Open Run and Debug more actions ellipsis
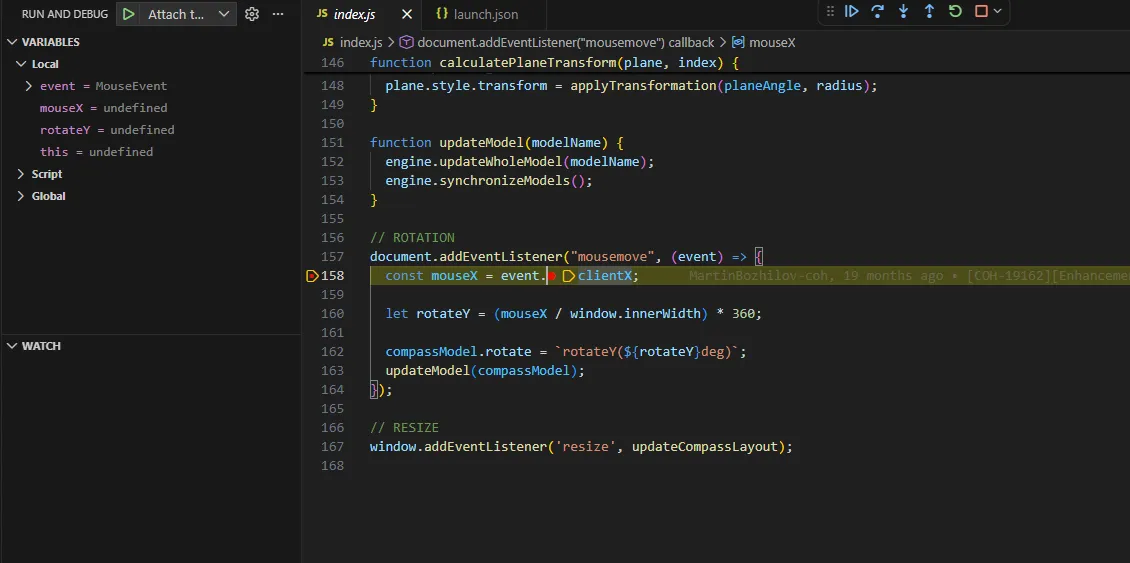The height and width of the screenshot is (563, 1130). tap(278, 14)
